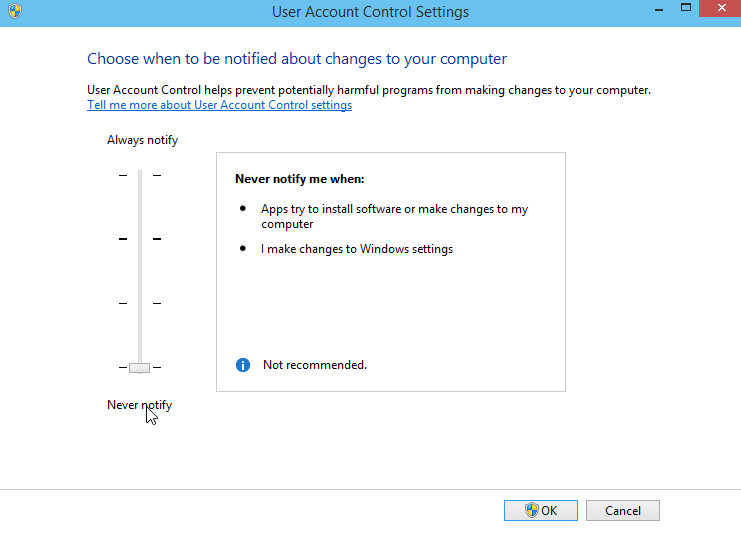
Task: Click the Never notify label
Action: click(x=139, y=405)
